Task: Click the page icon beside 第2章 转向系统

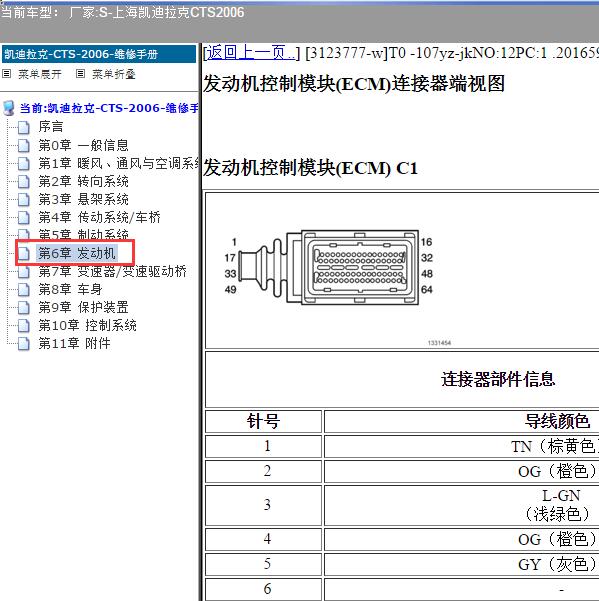Action: (x=24, y=181)
